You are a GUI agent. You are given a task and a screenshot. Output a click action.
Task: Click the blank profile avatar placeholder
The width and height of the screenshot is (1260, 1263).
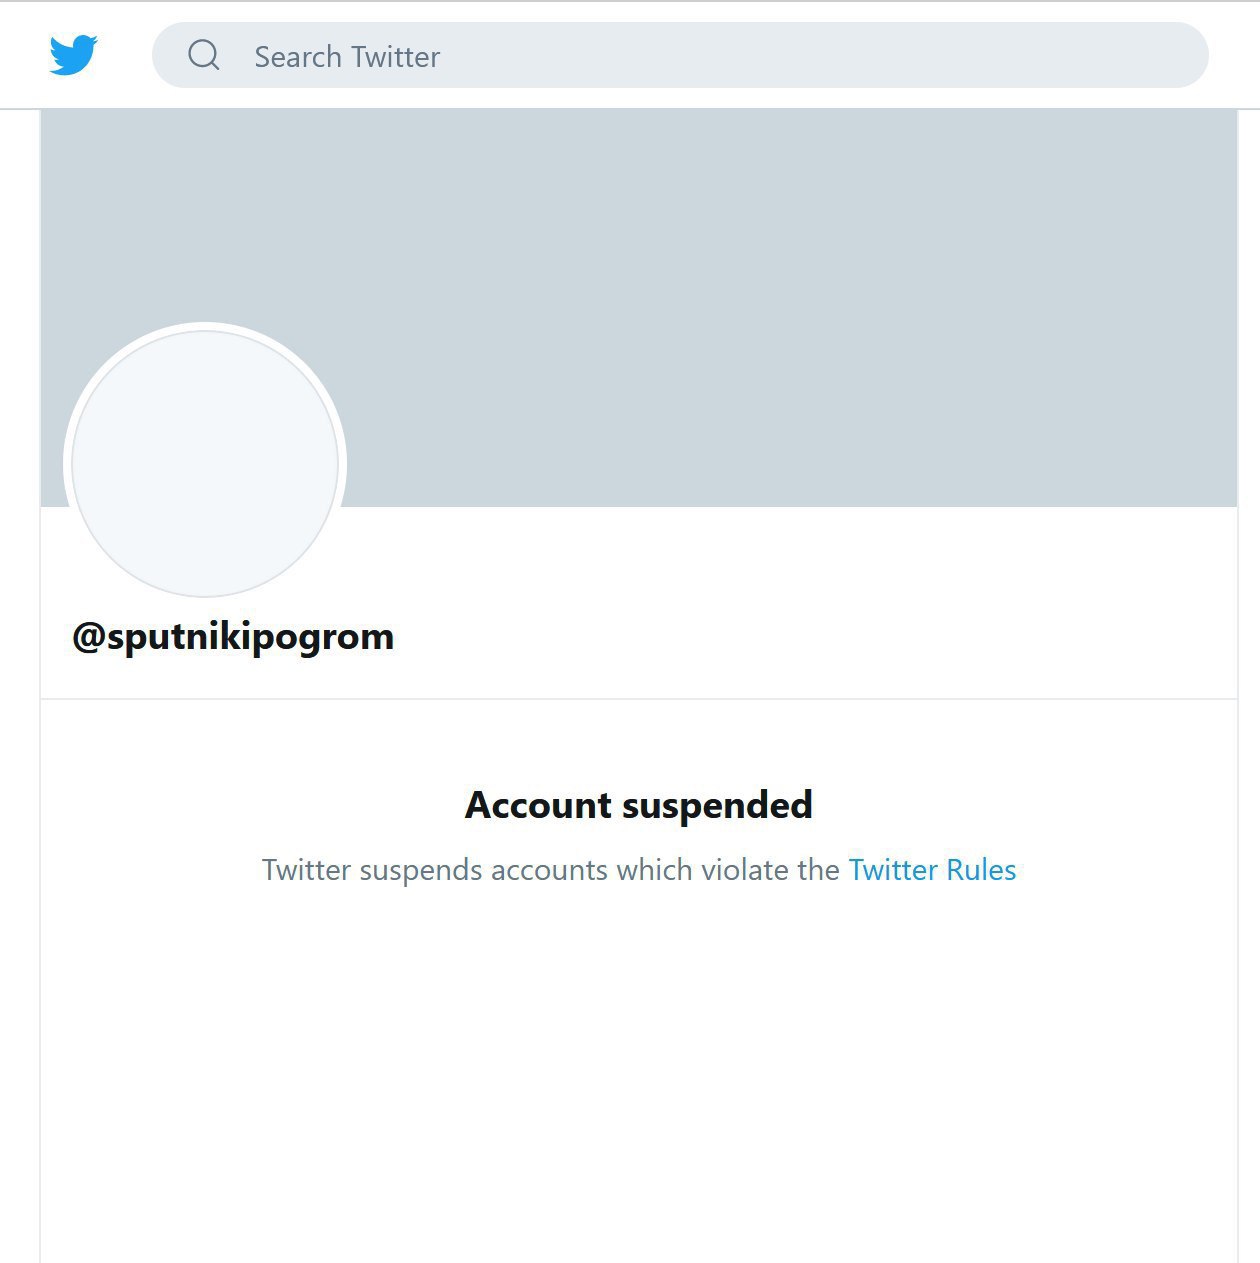point(205,464)
